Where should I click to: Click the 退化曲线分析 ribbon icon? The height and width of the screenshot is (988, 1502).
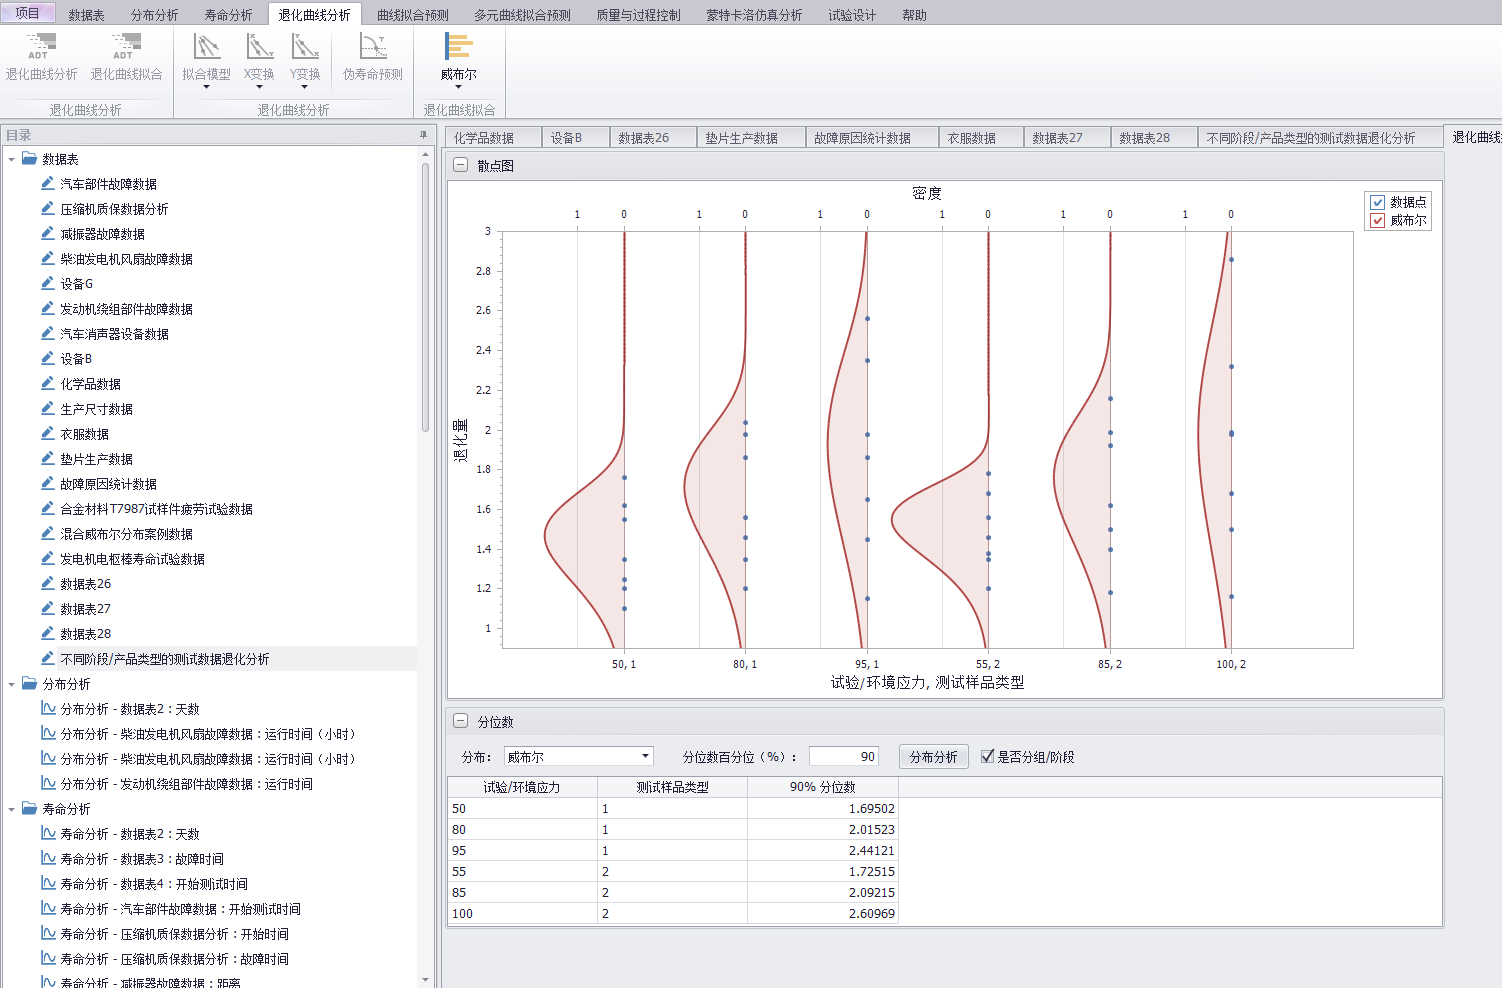pos(41,57)
